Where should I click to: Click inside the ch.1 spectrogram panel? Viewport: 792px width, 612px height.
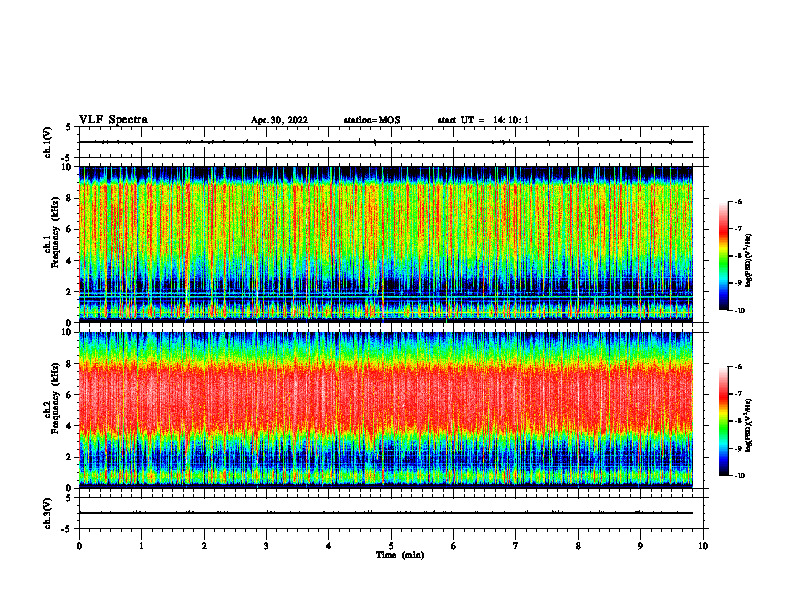point(385,244)
